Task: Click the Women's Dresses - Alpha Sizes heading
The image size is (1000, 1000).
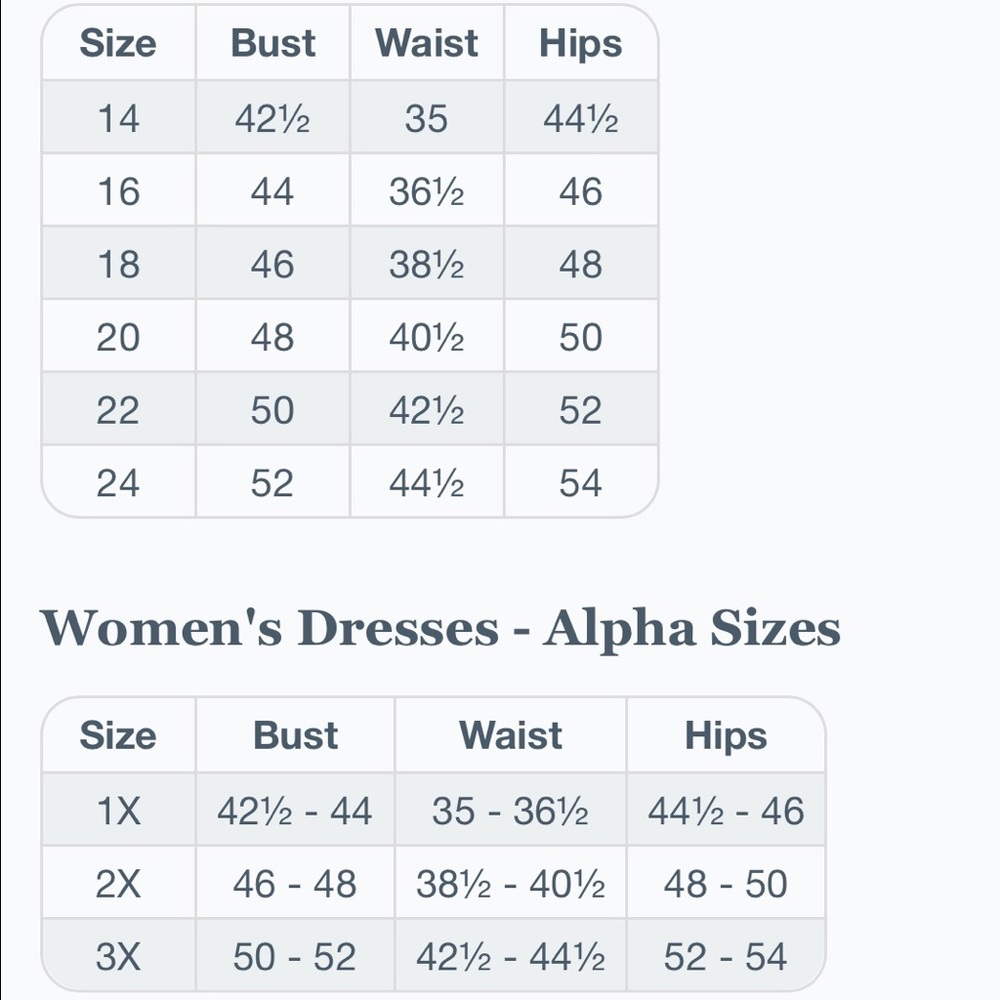Action: [x=440, y=628]
